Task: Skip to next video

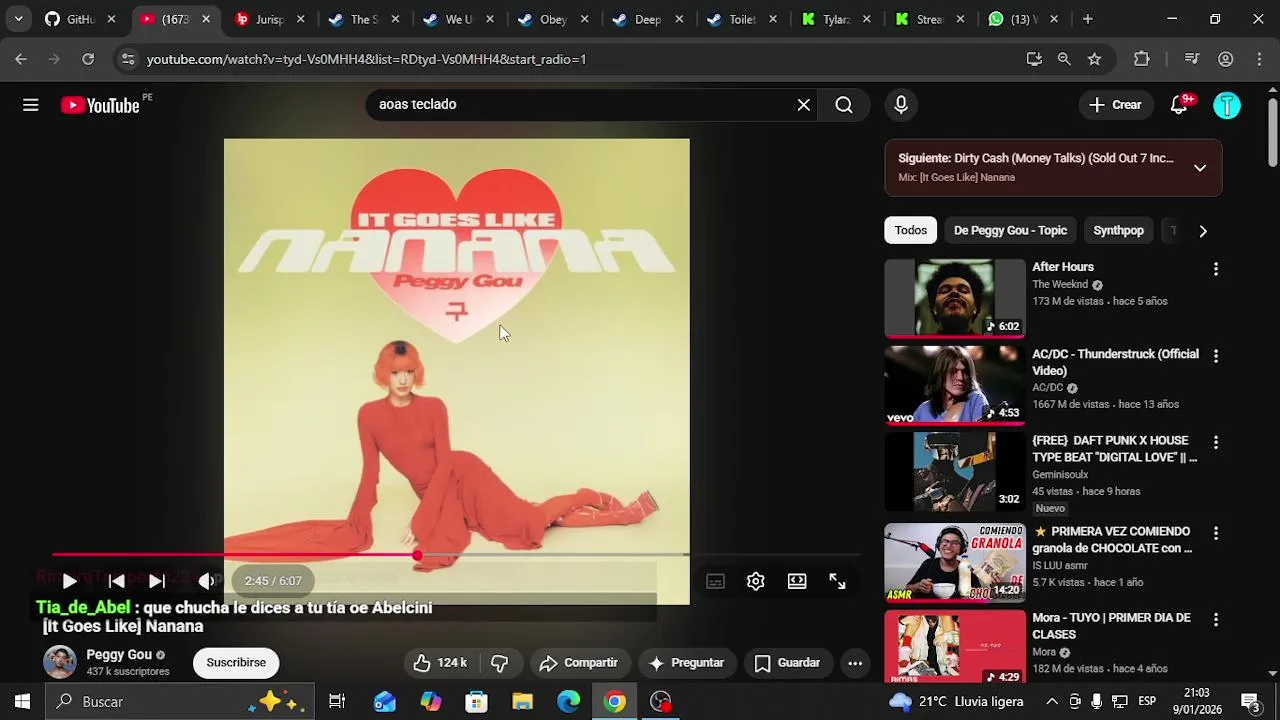Action: pyautogui.click(x=157, y=581)
